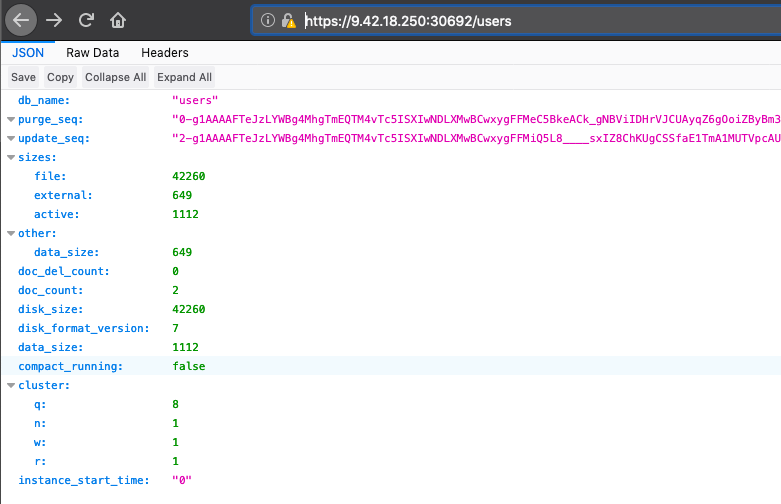This screenshot has height=504, width=781.
Task: Switch to the JSON tab
Action: pyautogui.click(x=28, y=53)
